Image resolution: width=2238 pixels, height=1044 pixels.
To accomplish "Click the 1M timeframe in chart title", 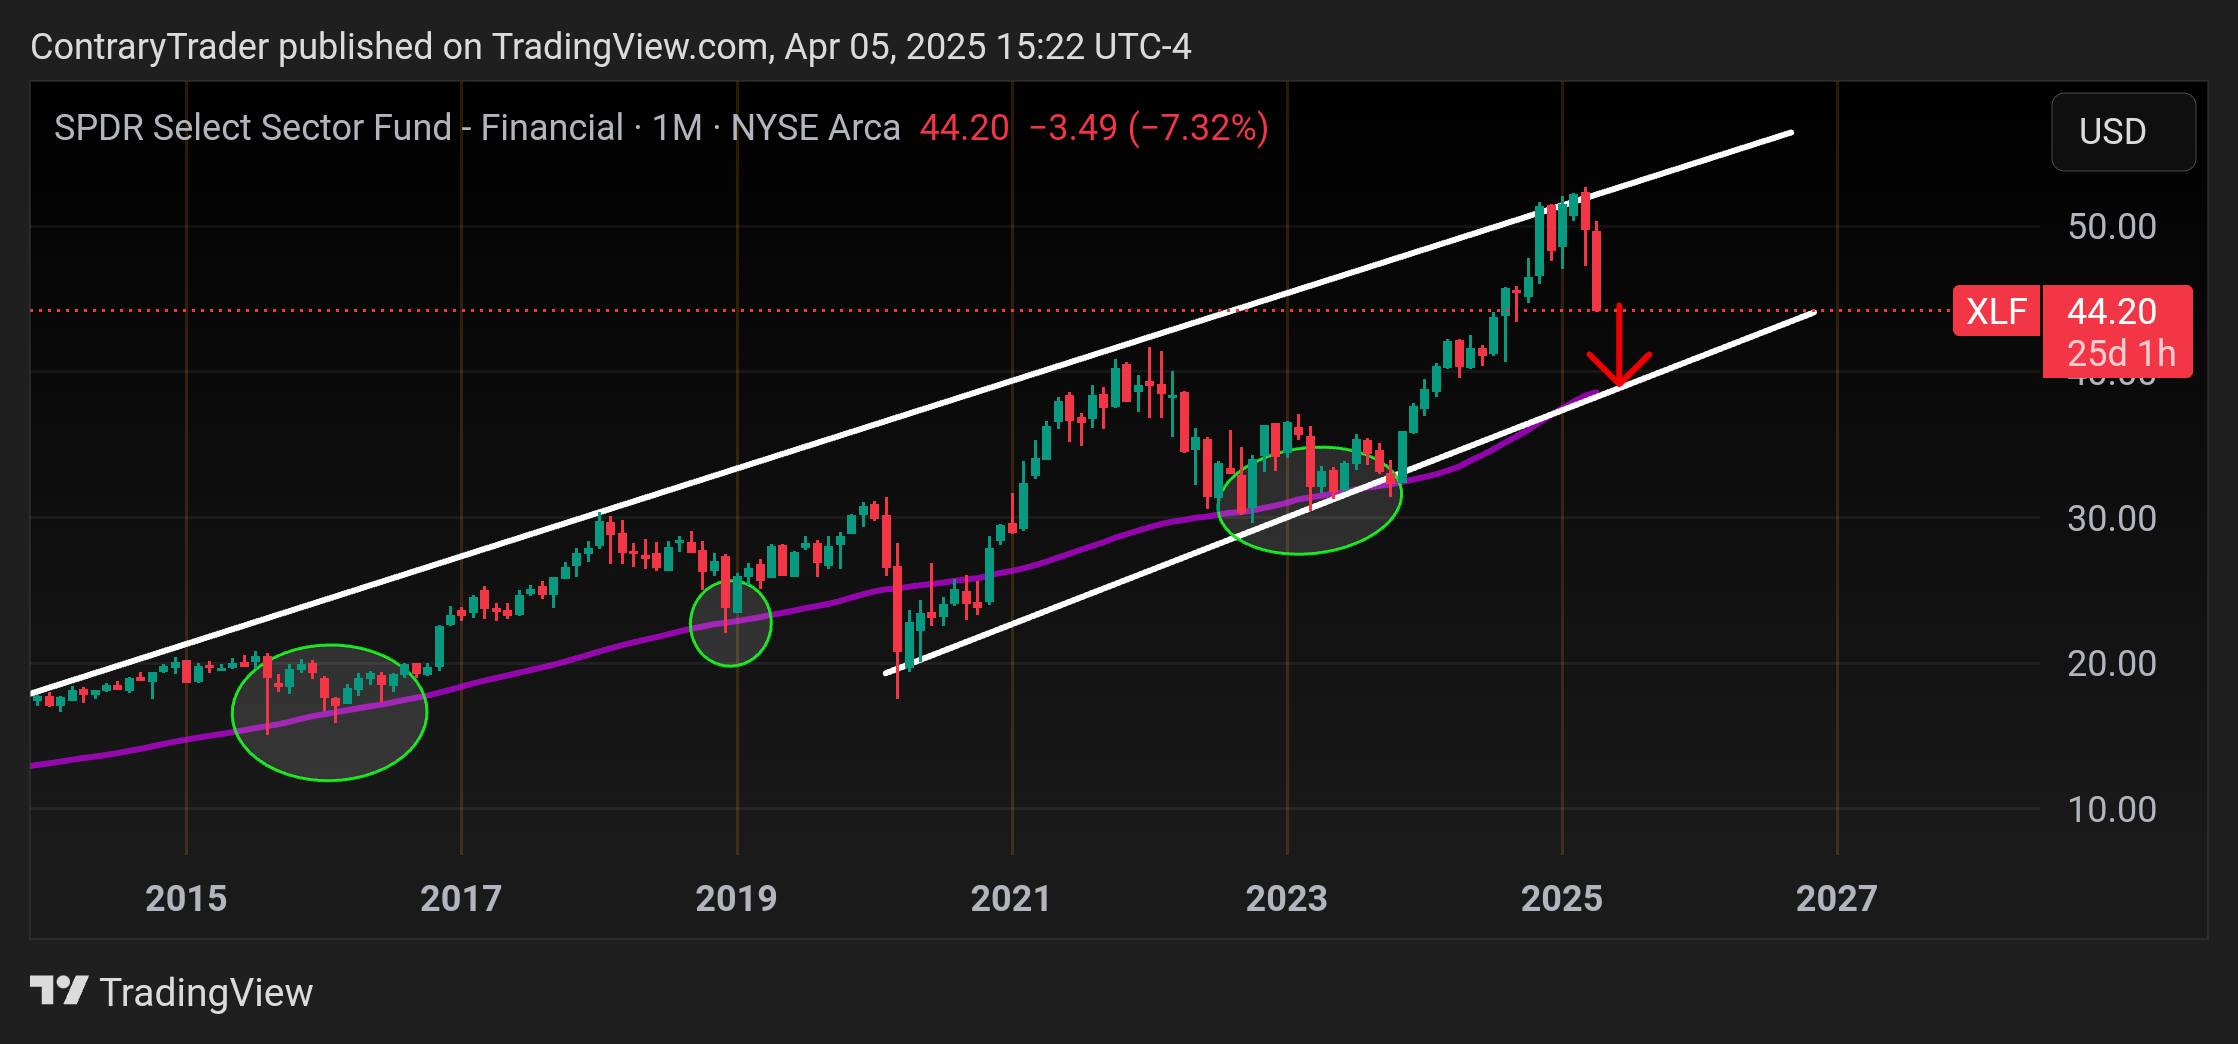I will coord(677,128).
